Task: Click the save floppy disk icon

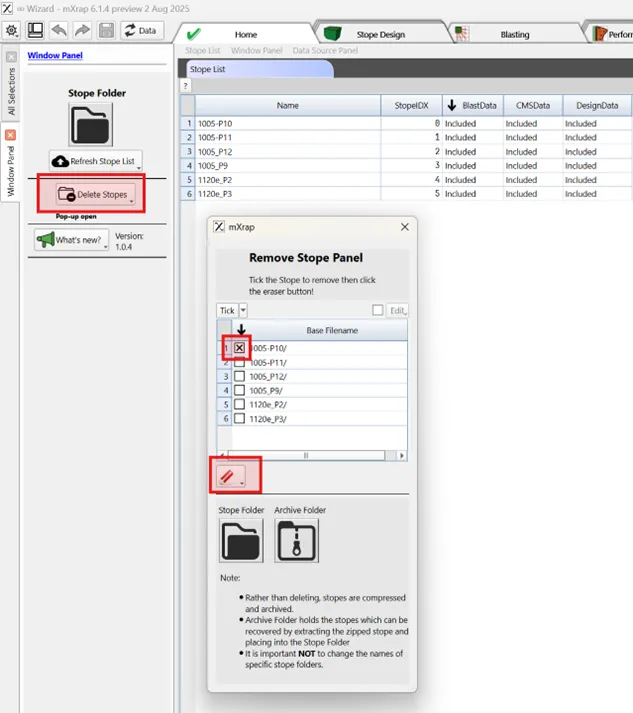Action: coord(106,31)
